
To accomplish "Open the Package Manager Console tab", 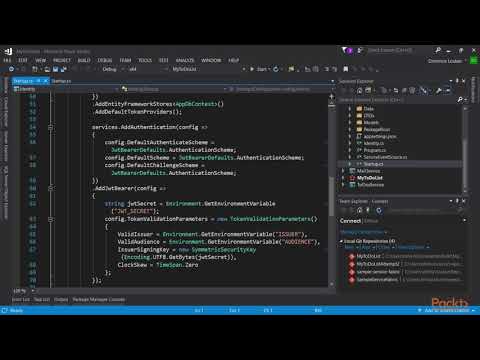I will (99, 300).
